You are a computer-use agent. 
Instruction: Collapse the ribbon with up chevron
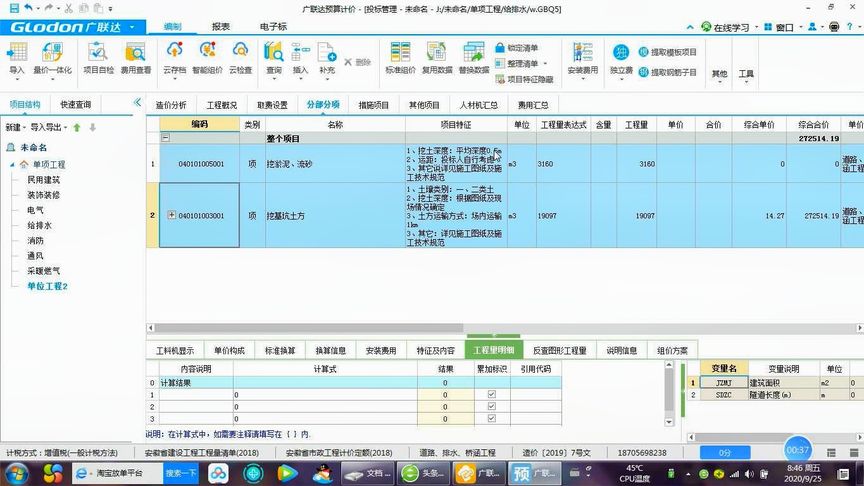pos(690,26)
